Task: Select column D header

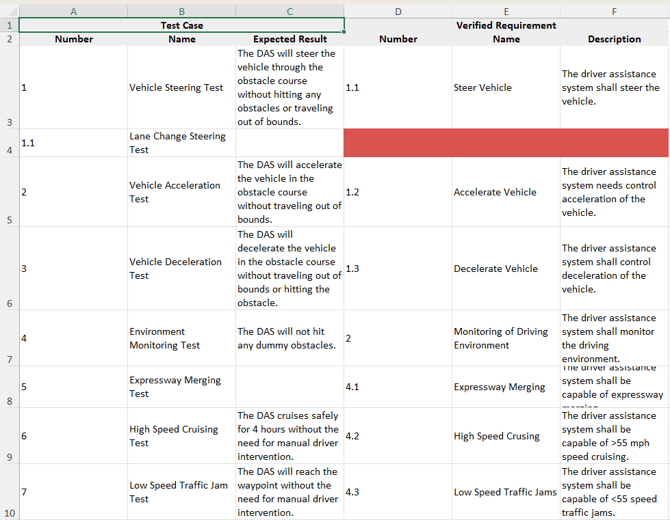Action: (x=398, y=12)
